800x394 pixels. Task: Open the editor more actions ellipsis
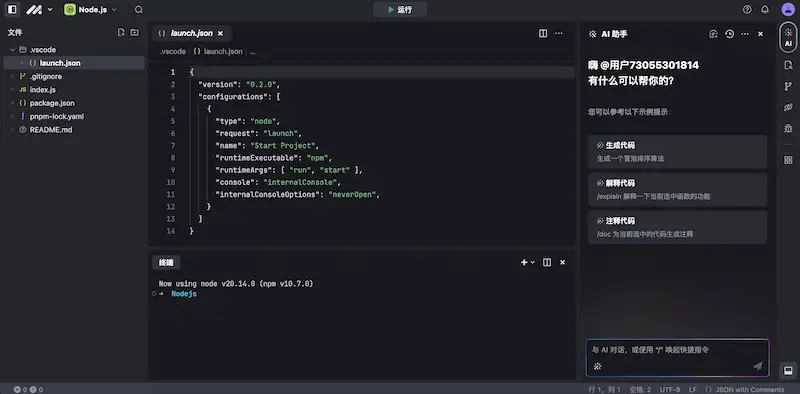tap(559, 33)
